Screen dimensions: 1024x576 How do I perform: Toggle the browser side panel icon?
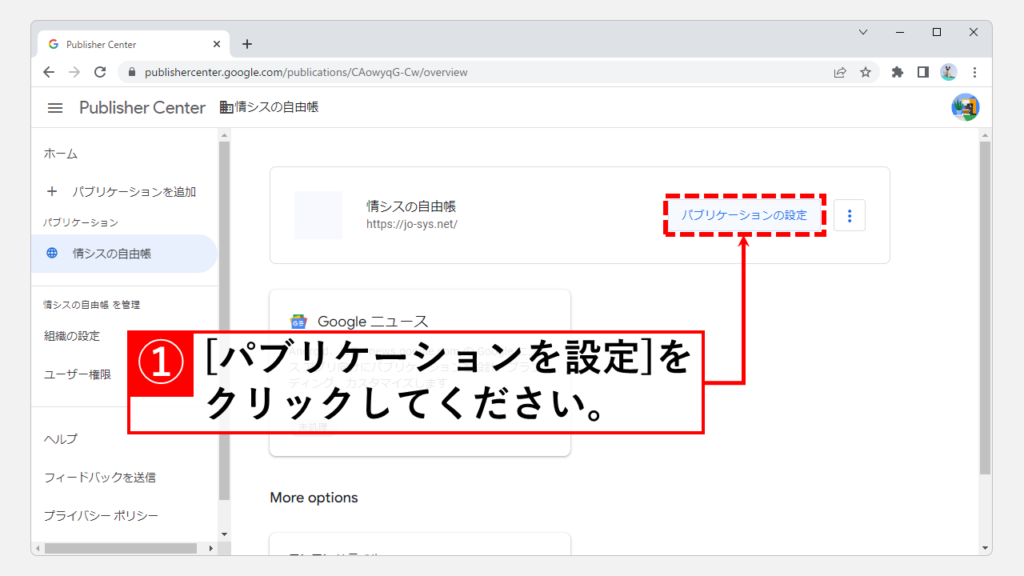(x=923, y=72)
